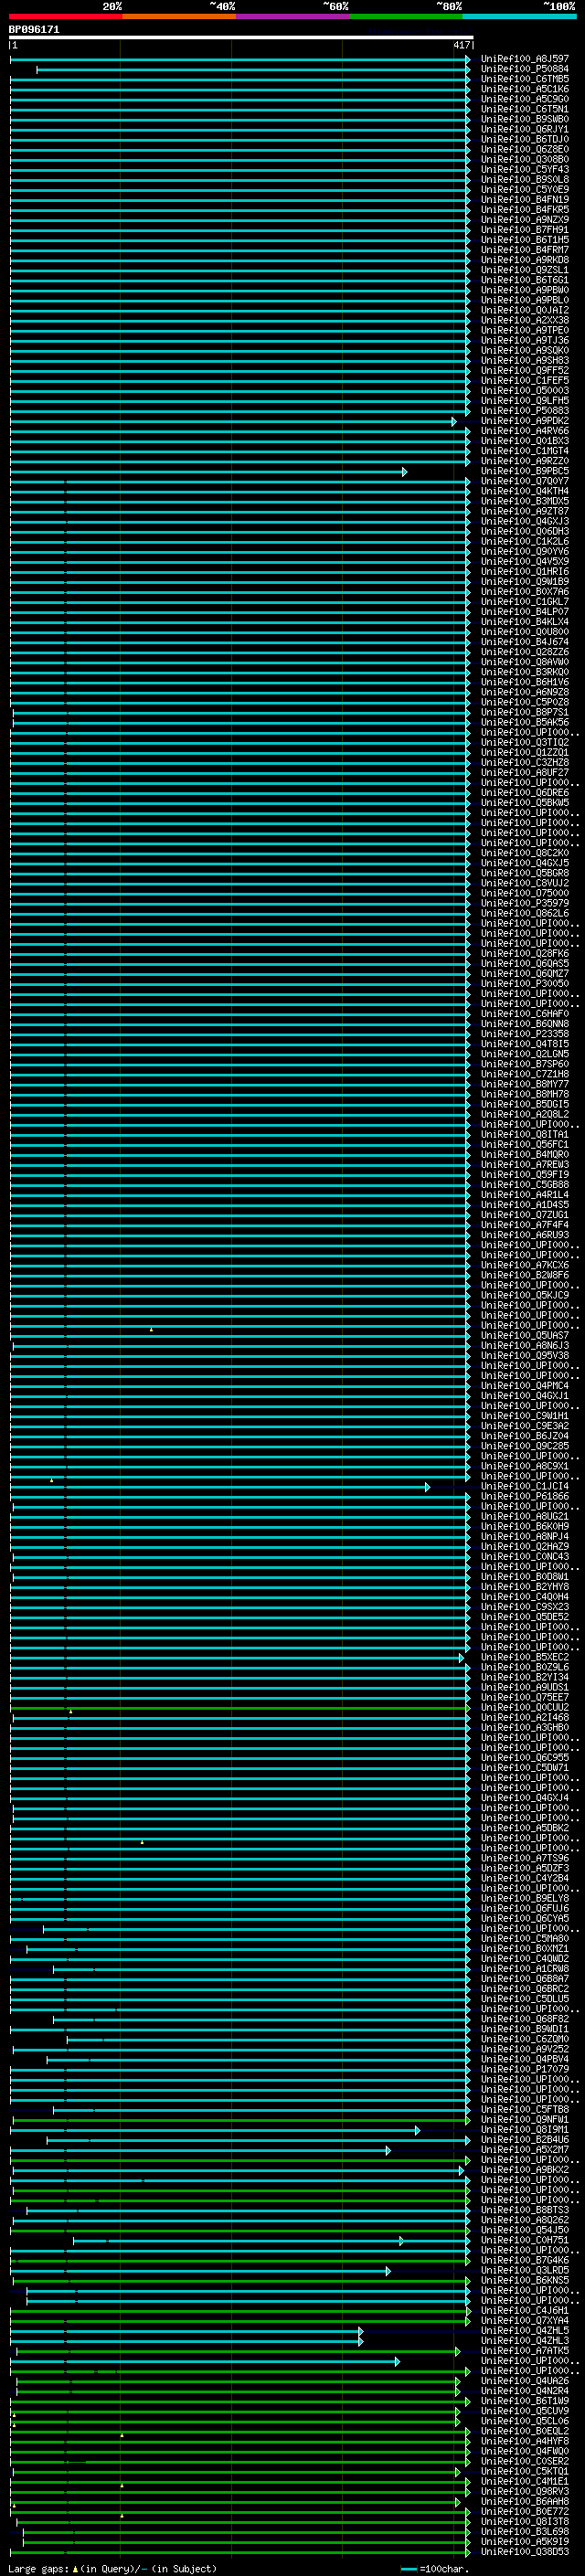Click the alignment bar for UniRef100_A5X2M7

(x=200, y=2150)
